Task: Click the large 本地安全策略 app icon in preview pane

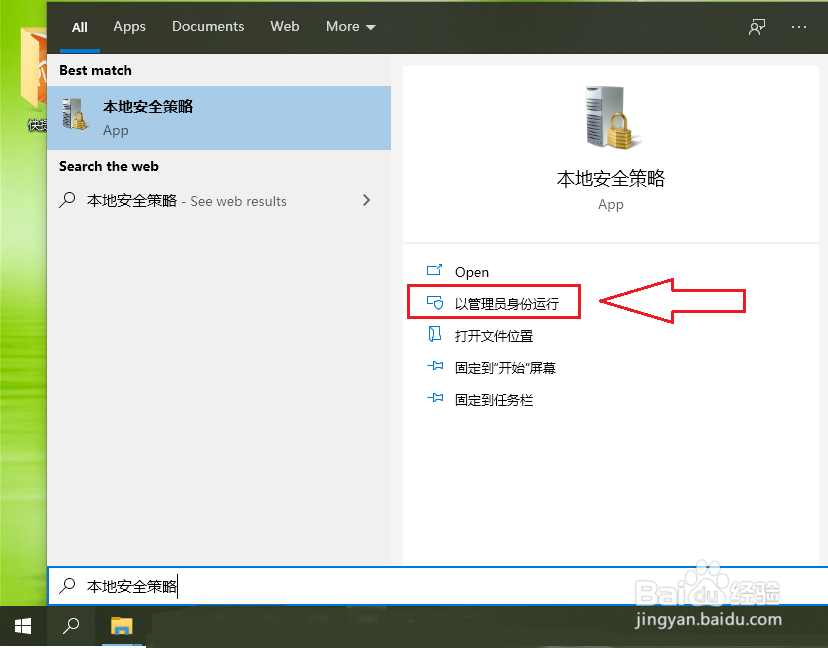Action: (x=610, y=115)
